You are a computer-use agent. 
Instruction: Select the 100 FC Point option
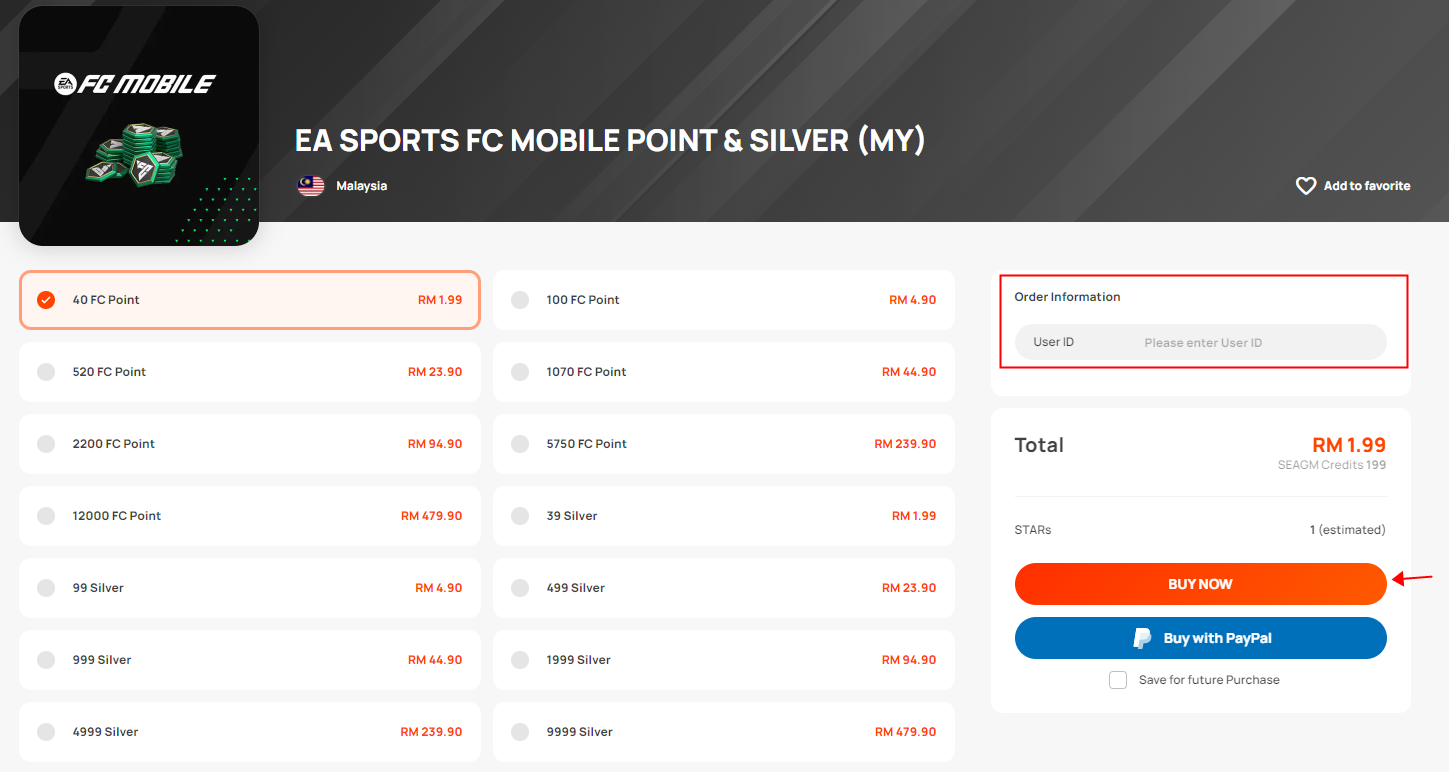(x=724, y=300)
